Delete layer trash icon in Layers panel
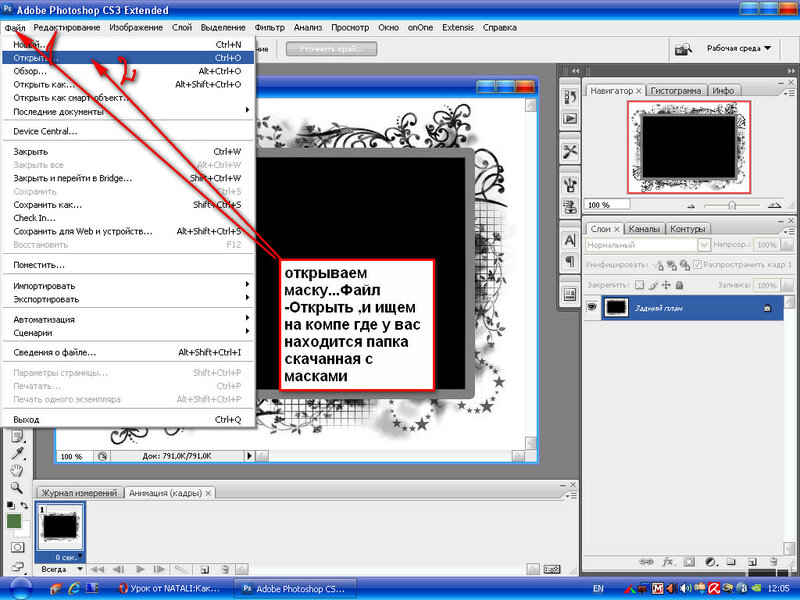 (x=773, y=561)
